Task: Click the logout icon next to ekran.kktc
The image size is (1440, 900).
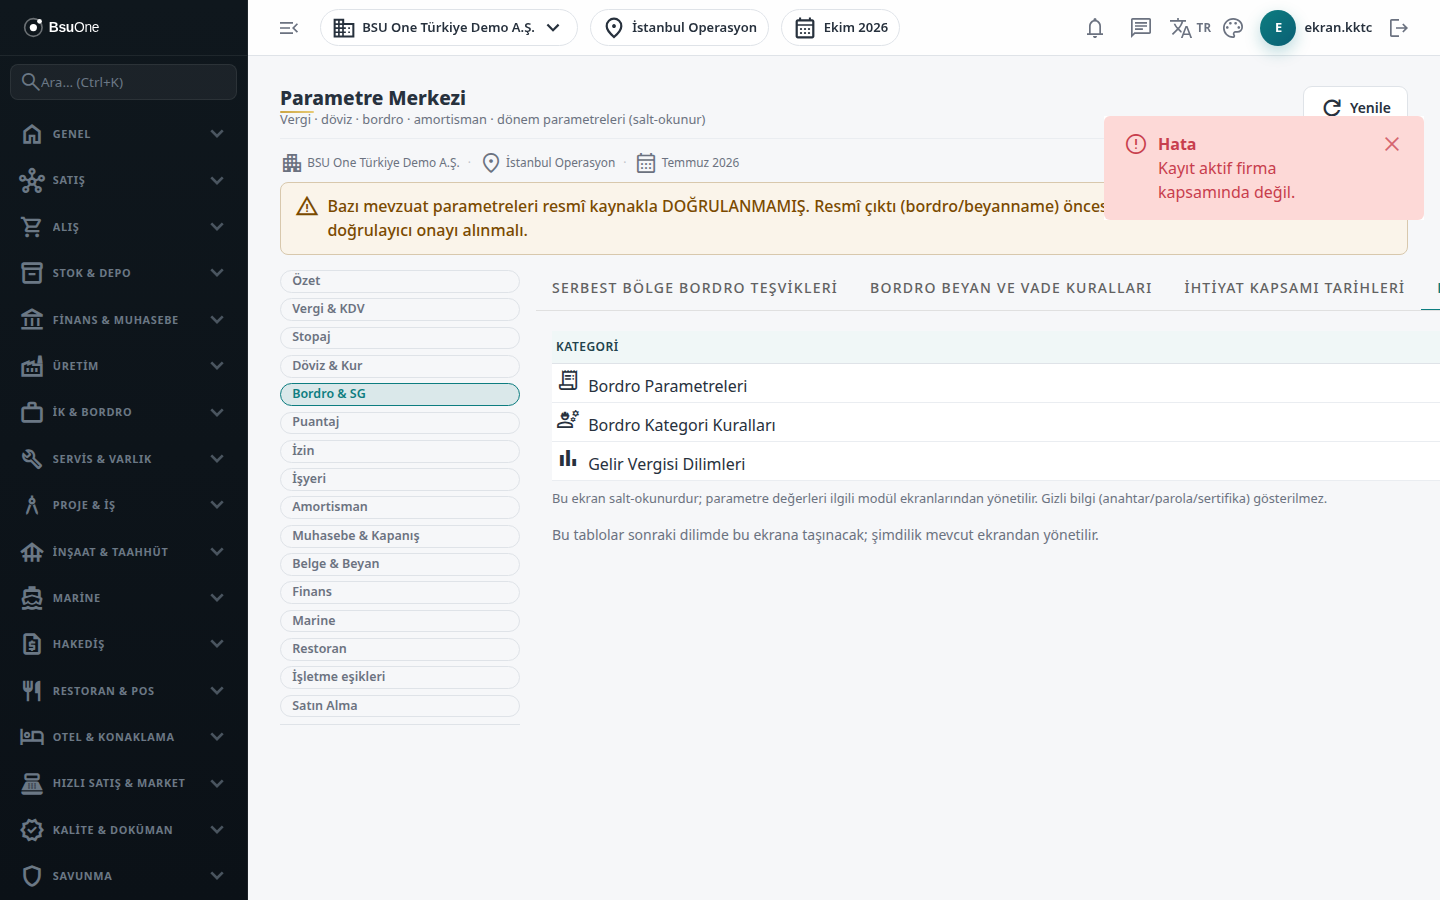Action: coord(1399,28)
